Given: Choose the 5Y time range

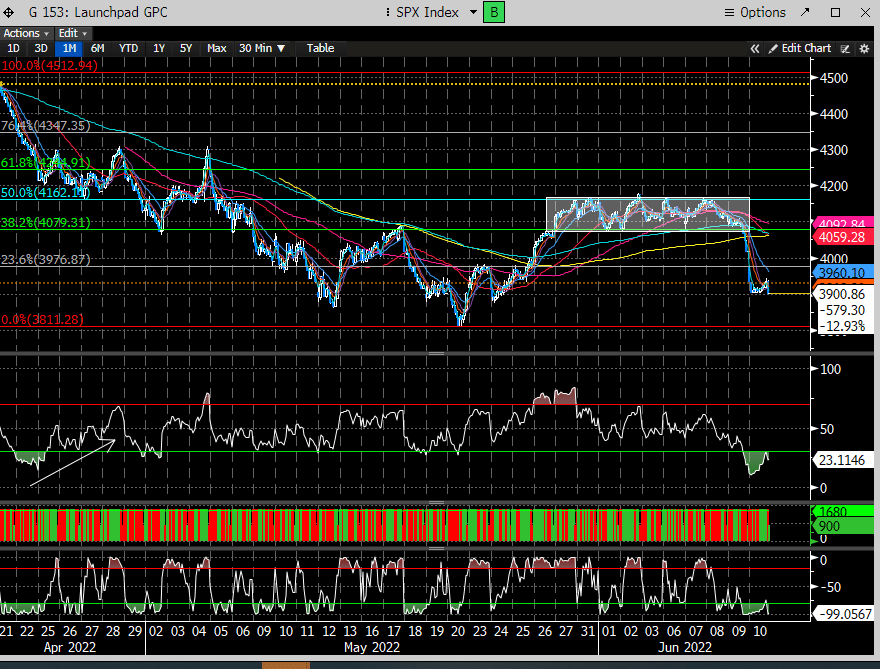Looking at the screenshot, I should coord(186,48).
